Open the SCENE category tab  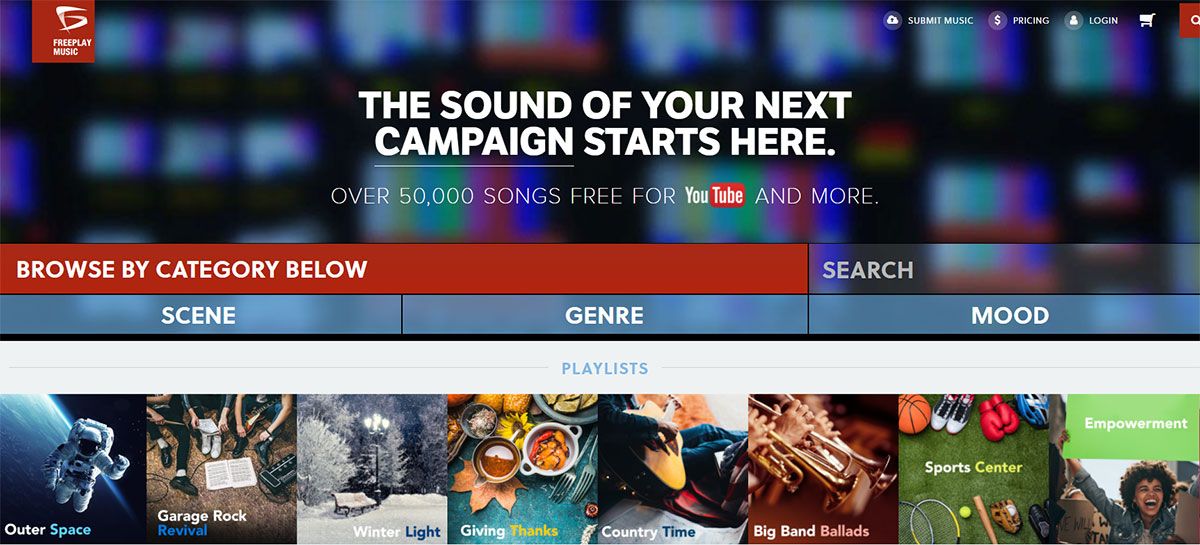click(x=200, y=315)
